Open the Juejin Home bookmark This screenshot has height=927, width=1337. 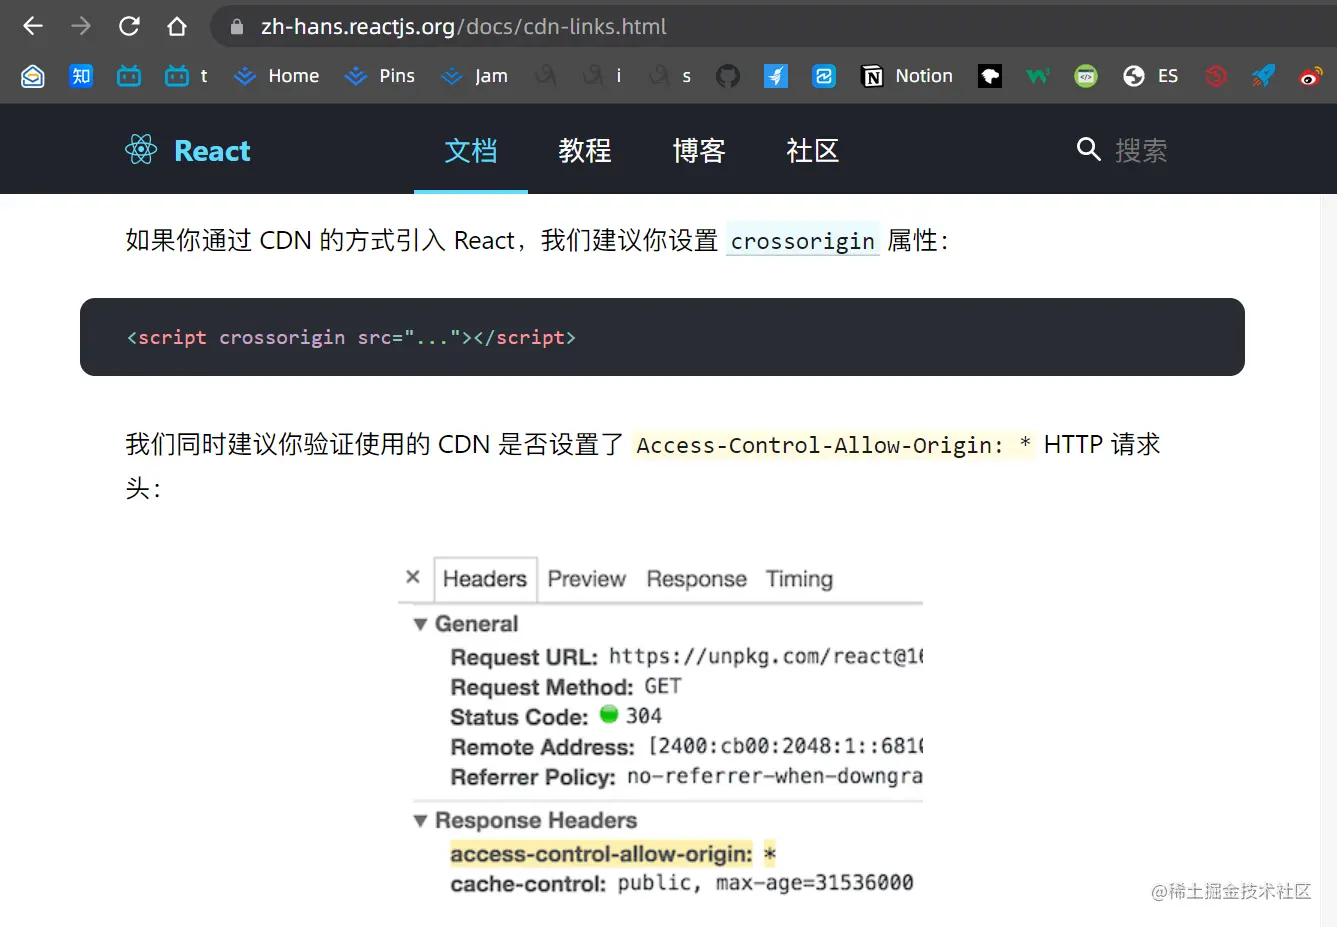point(276,76)
